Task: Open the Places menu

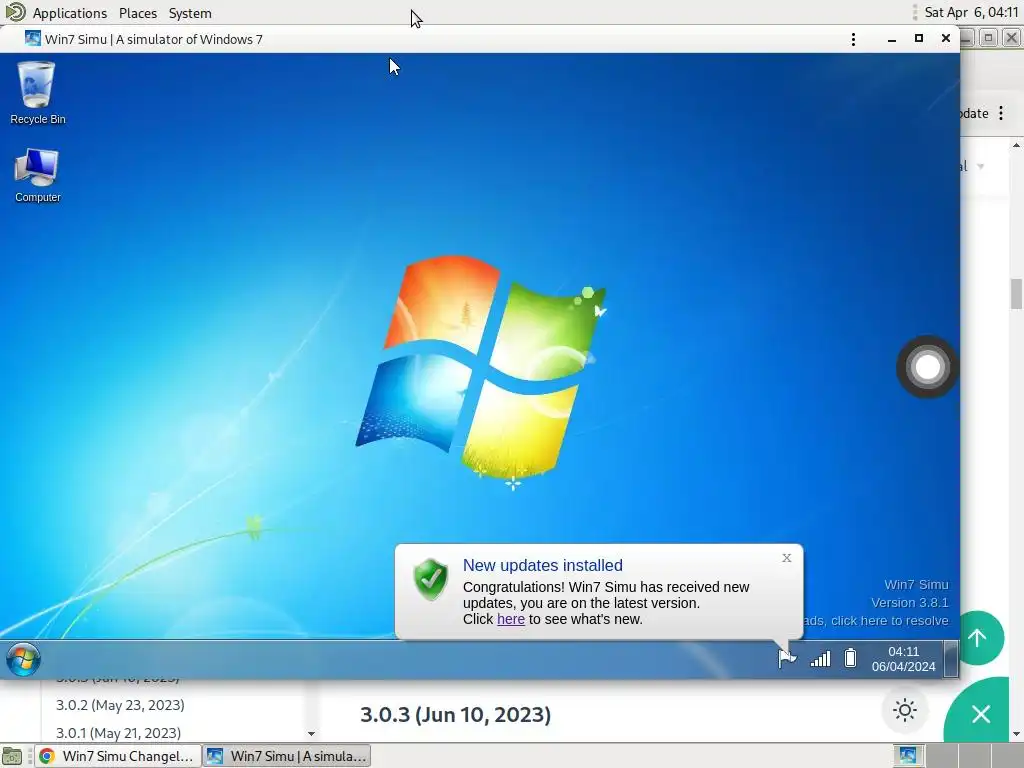Action: coord(138,13)
